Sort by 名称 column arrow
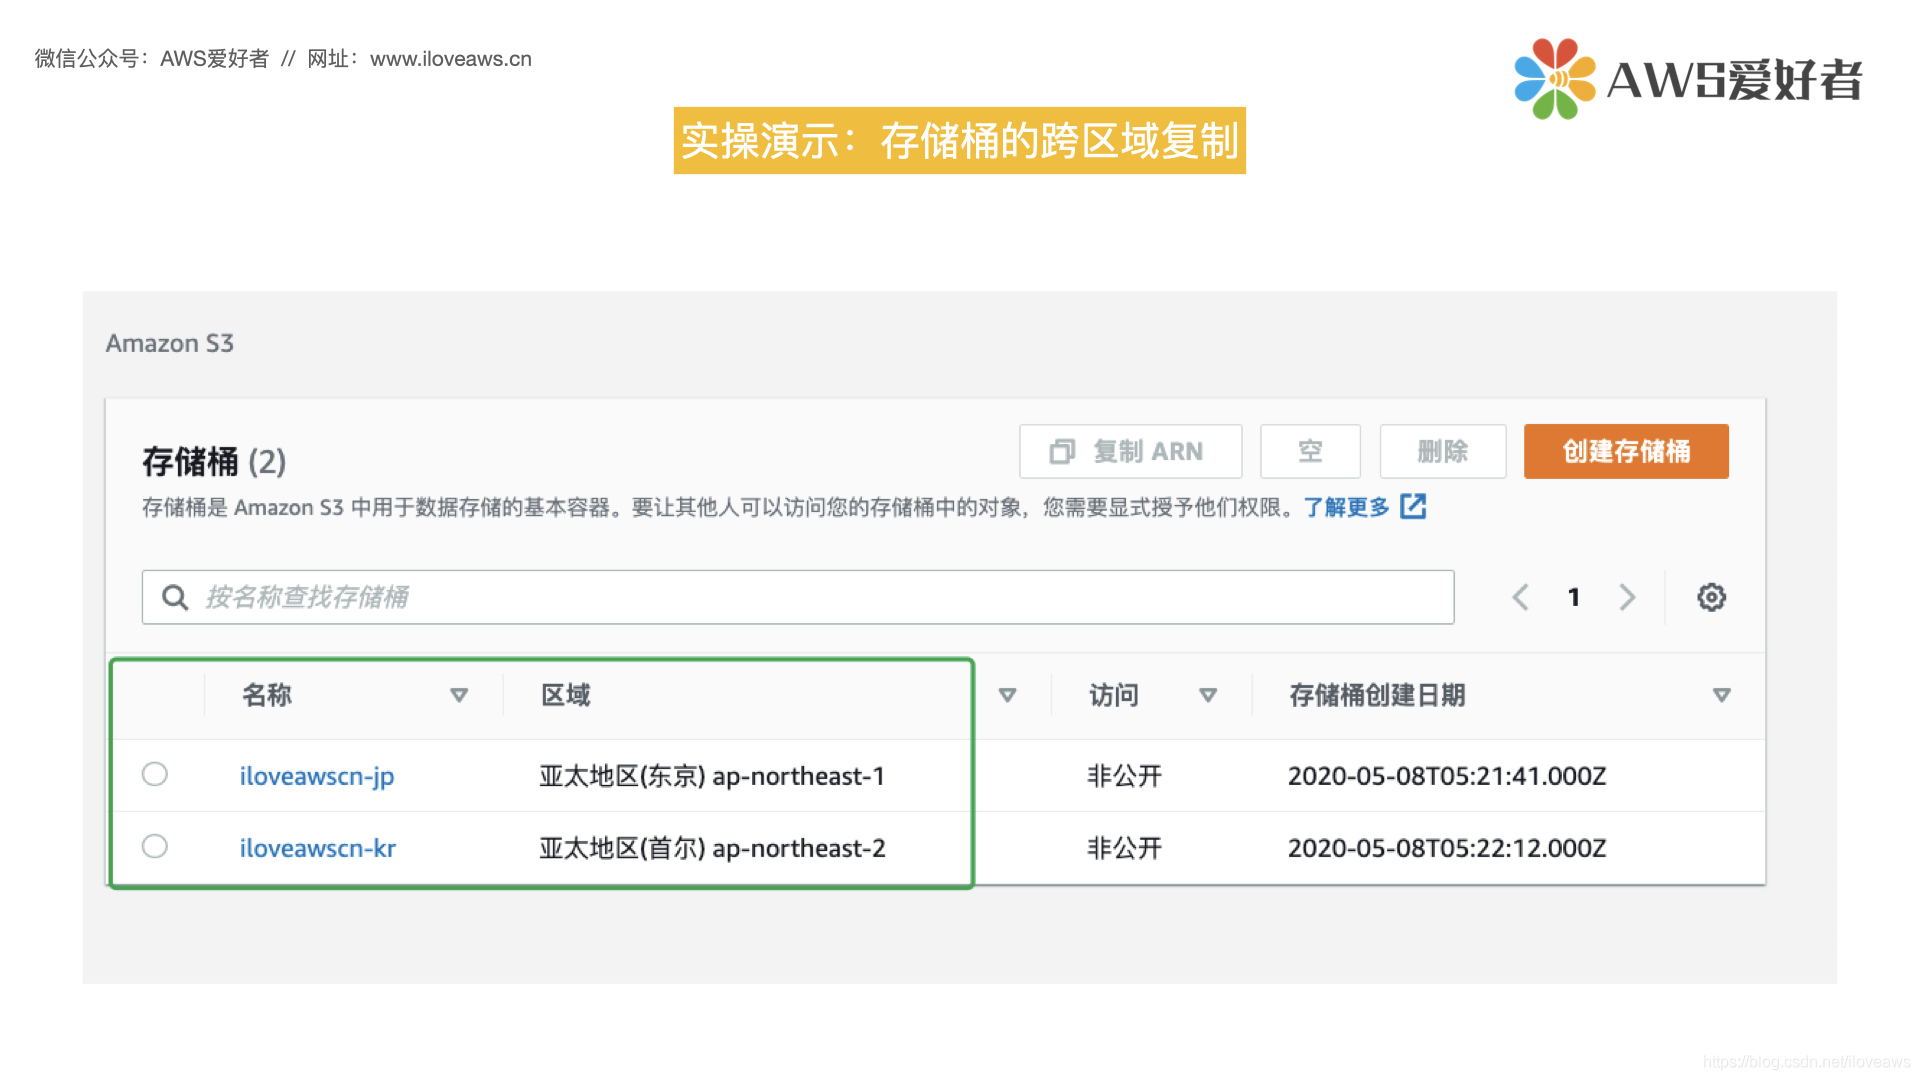This screenshot has height=1080, width=1920. [459, 695]
